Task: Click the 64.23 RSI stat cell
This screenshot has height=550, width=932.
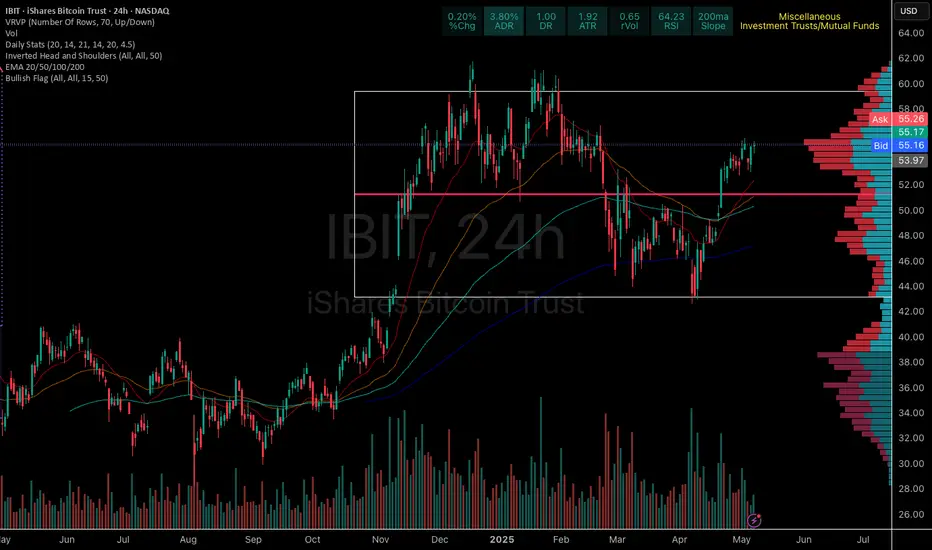Action: (671, 21)
